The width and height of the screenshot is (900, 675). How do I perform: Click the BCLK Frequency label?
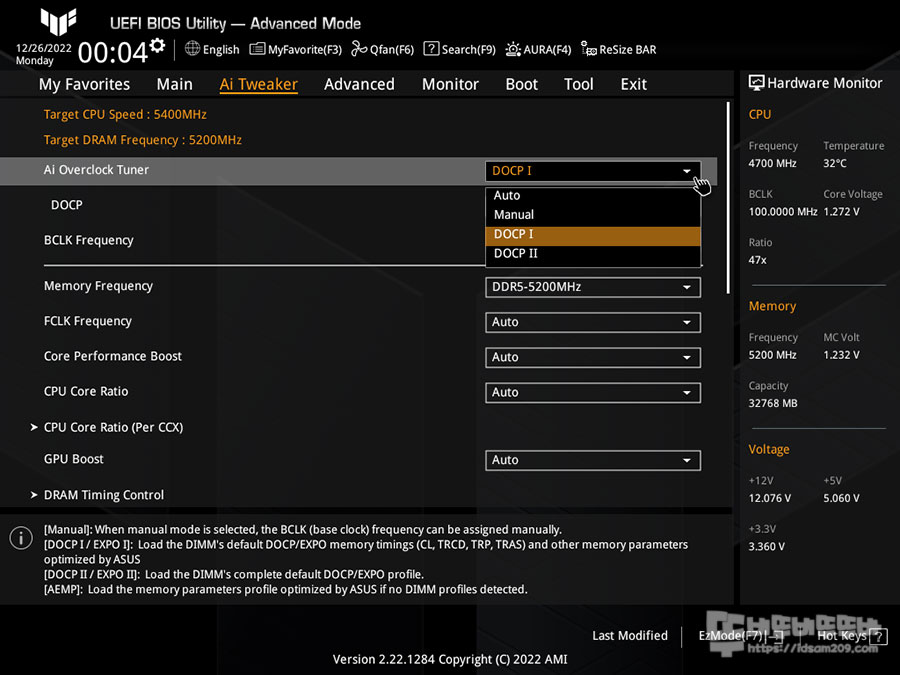88,240
